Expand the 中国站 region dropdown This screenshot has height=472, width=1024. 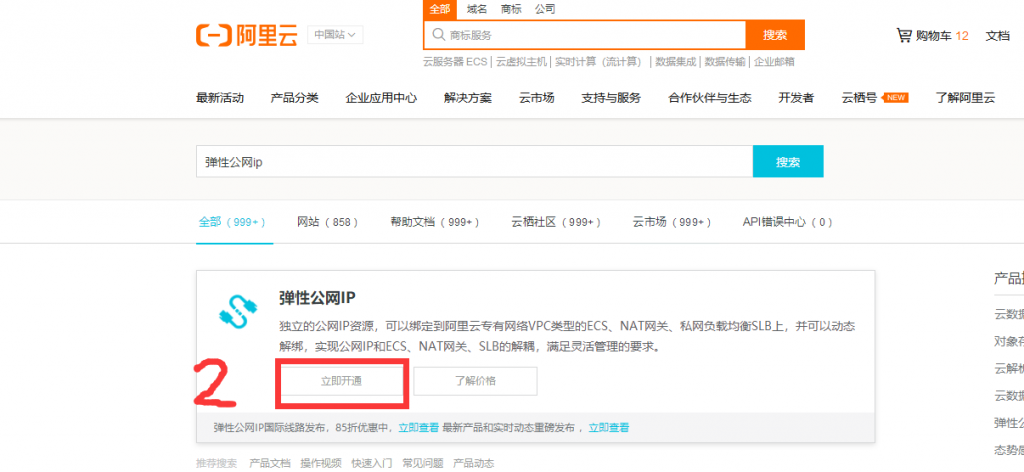tap(335, 35)
